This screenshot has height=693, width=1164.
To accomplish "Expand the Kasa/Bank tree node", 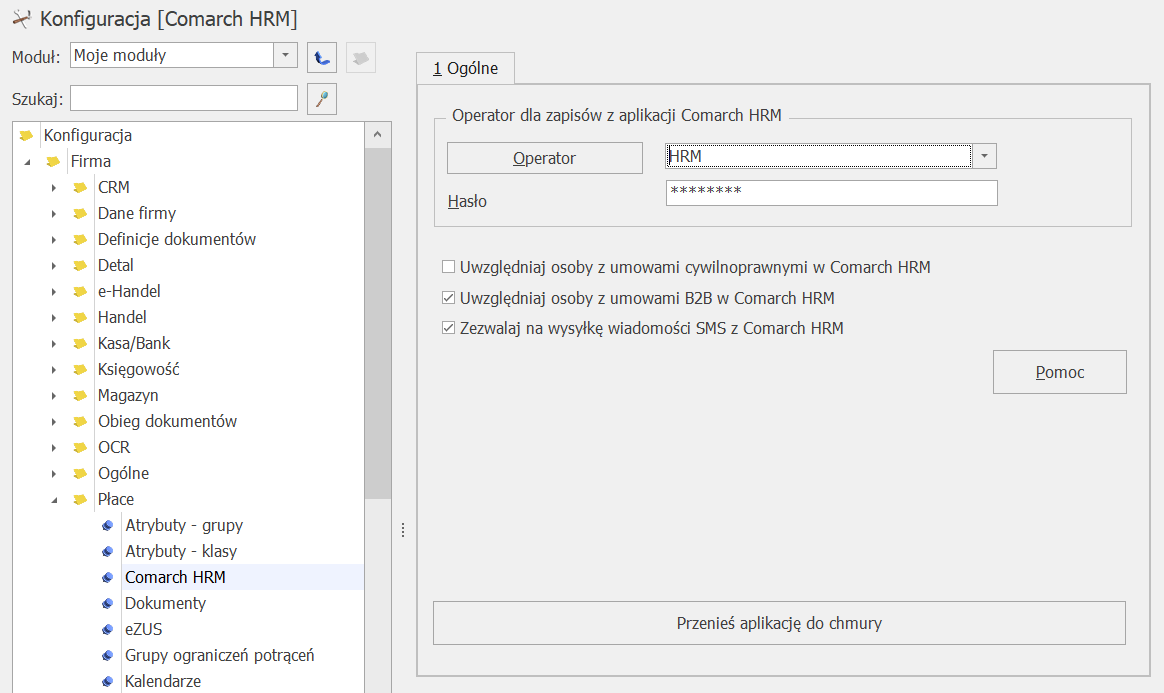I will (x=53, y=344).
